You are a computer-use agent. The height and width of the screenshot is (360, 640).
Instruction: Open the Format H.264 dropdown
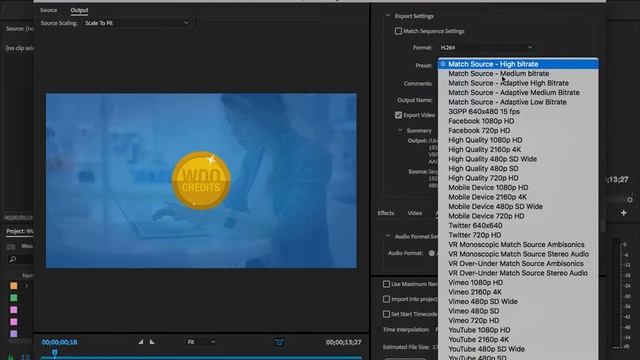click(487, 47)
